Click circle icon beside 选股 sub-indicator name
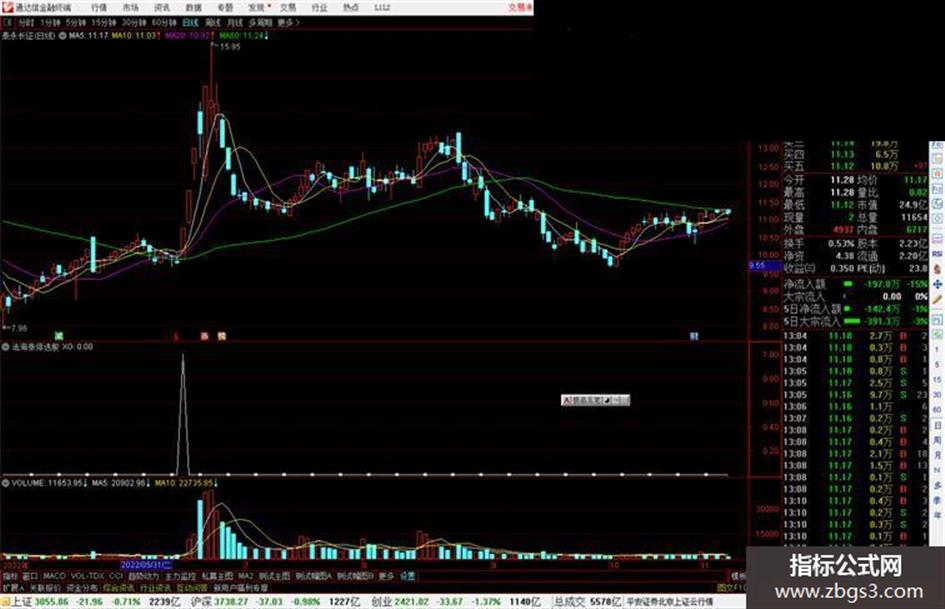The image size is (945, 609). [5, 347]
